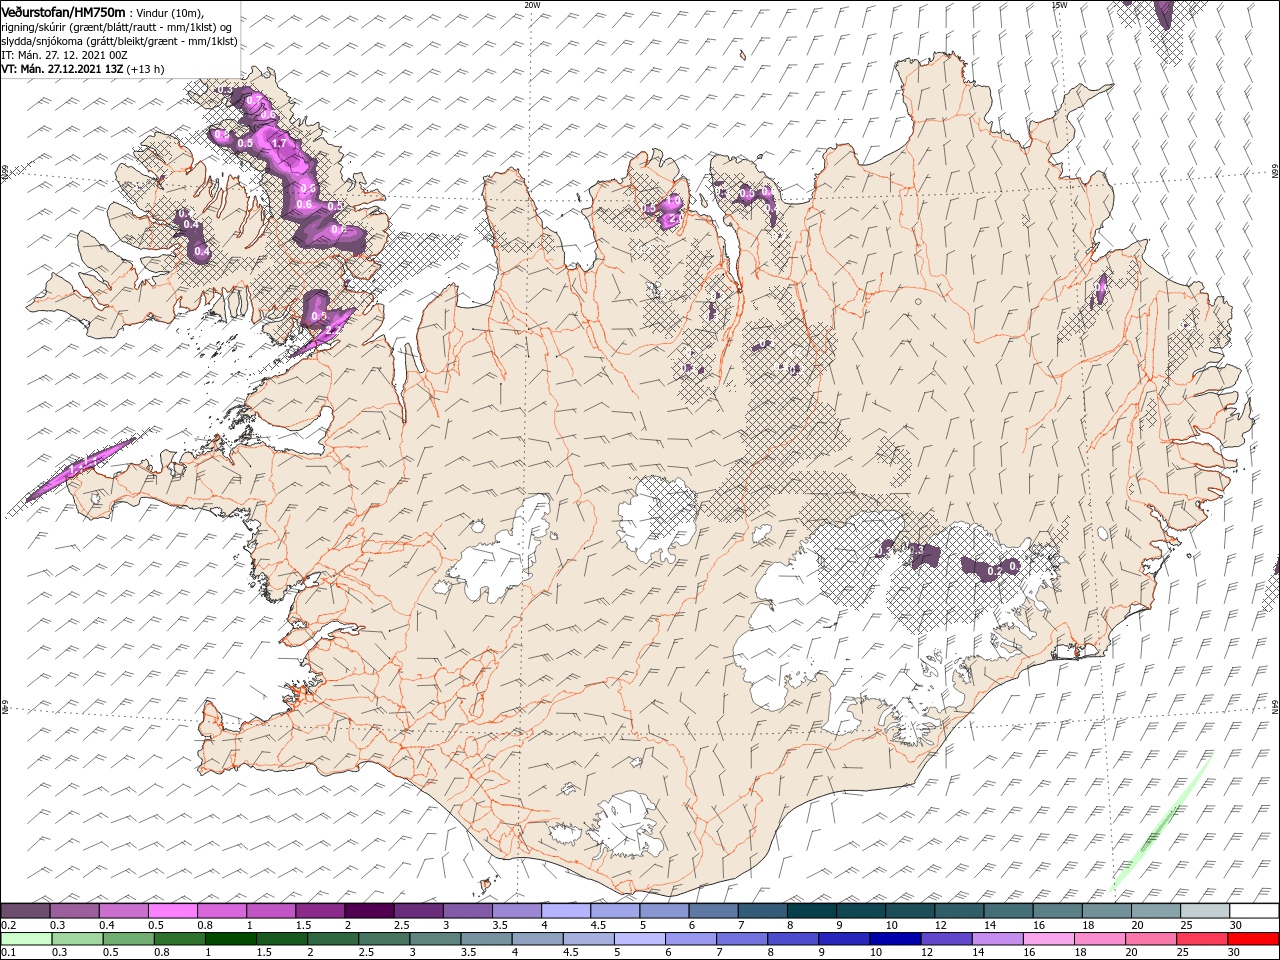Select the 20 grey top-row swatch
The image size is (1280, 960).
[x=1156, y=911]
